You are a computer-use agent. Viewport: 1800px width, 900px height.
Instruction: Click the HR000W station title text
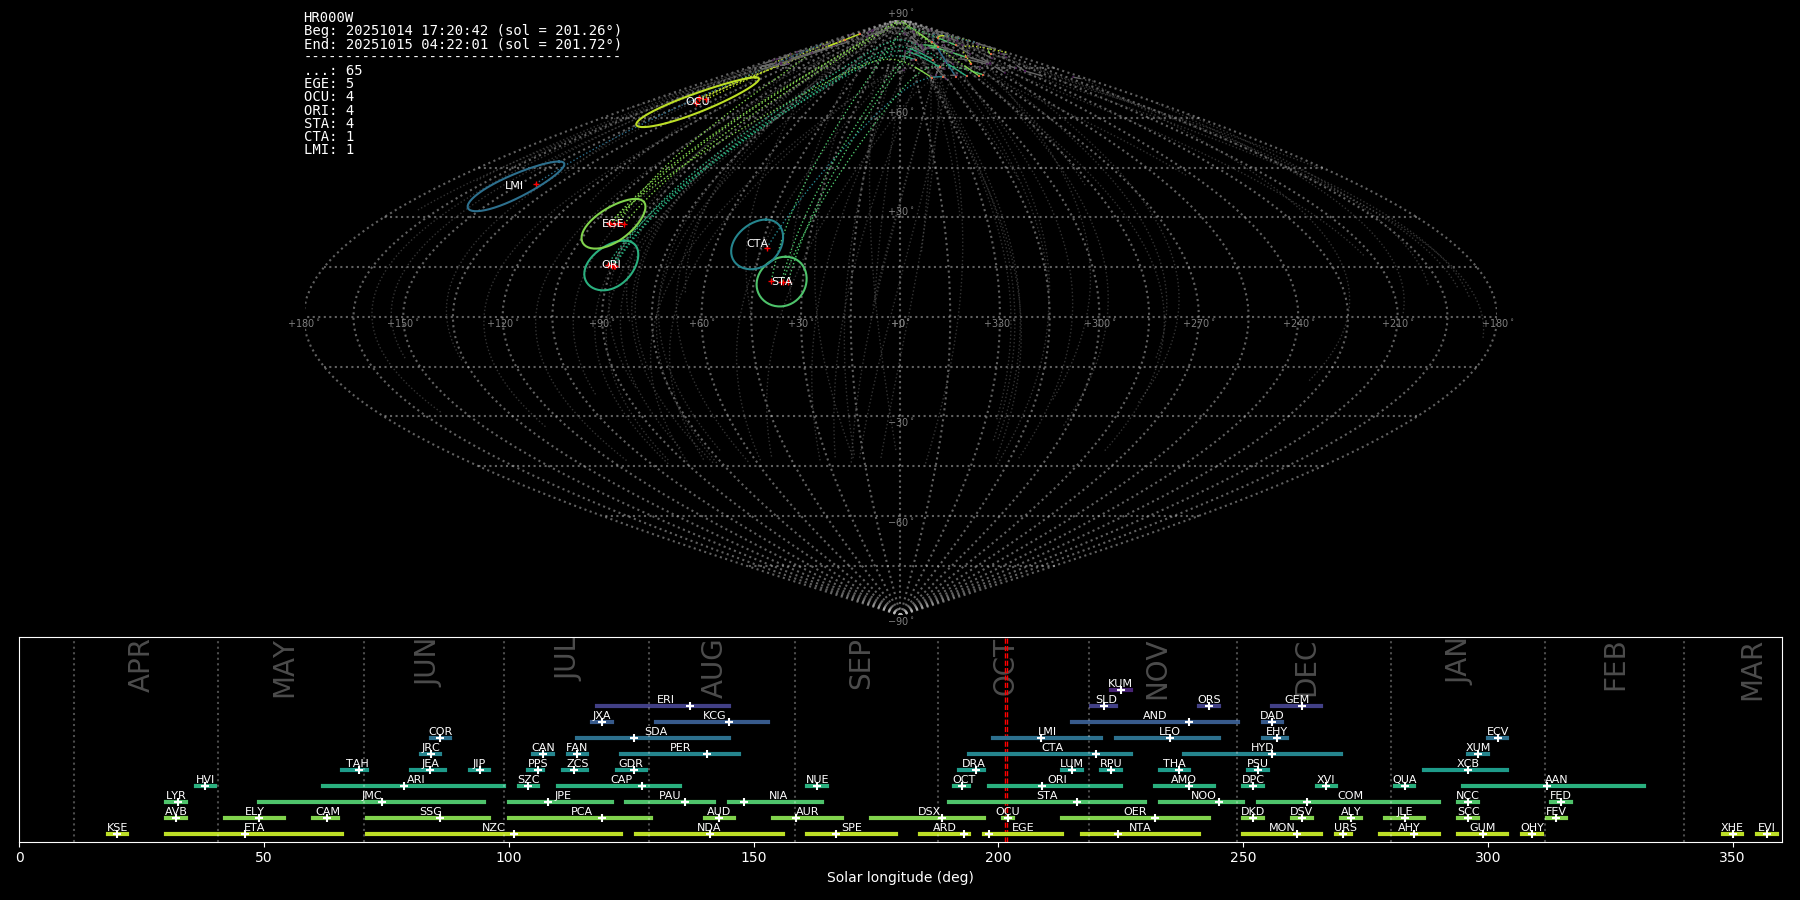pyautogui.click(x=328, y=18)
